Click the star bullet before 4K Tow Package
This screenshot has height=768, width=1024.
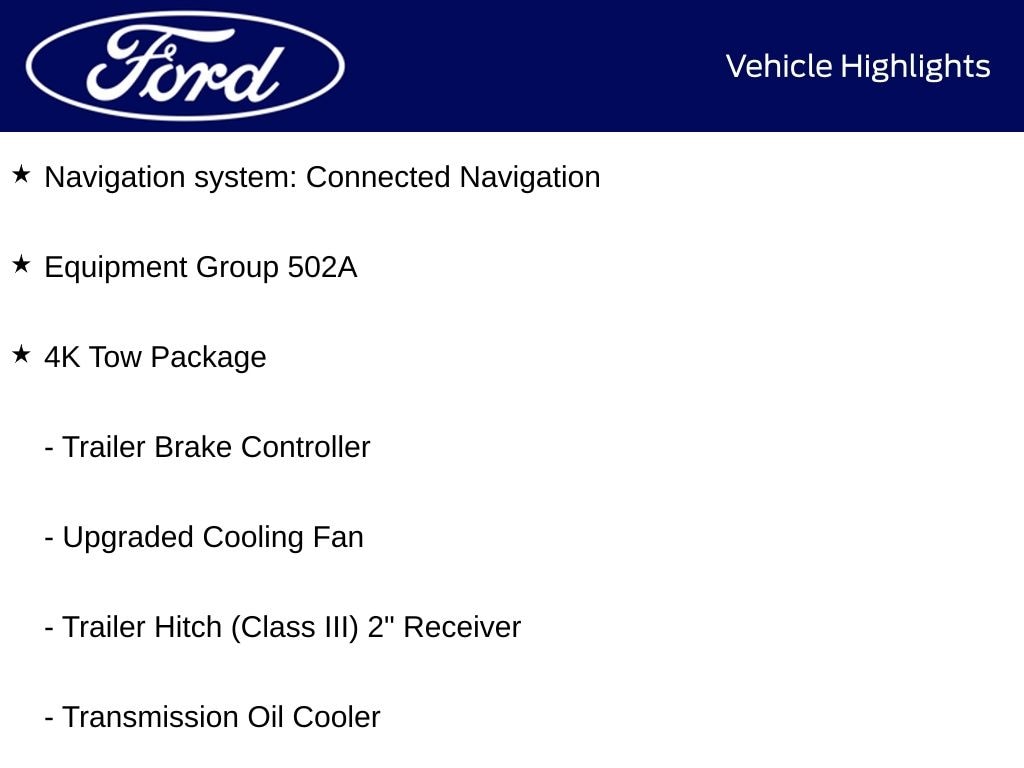[x=22, y=355]
